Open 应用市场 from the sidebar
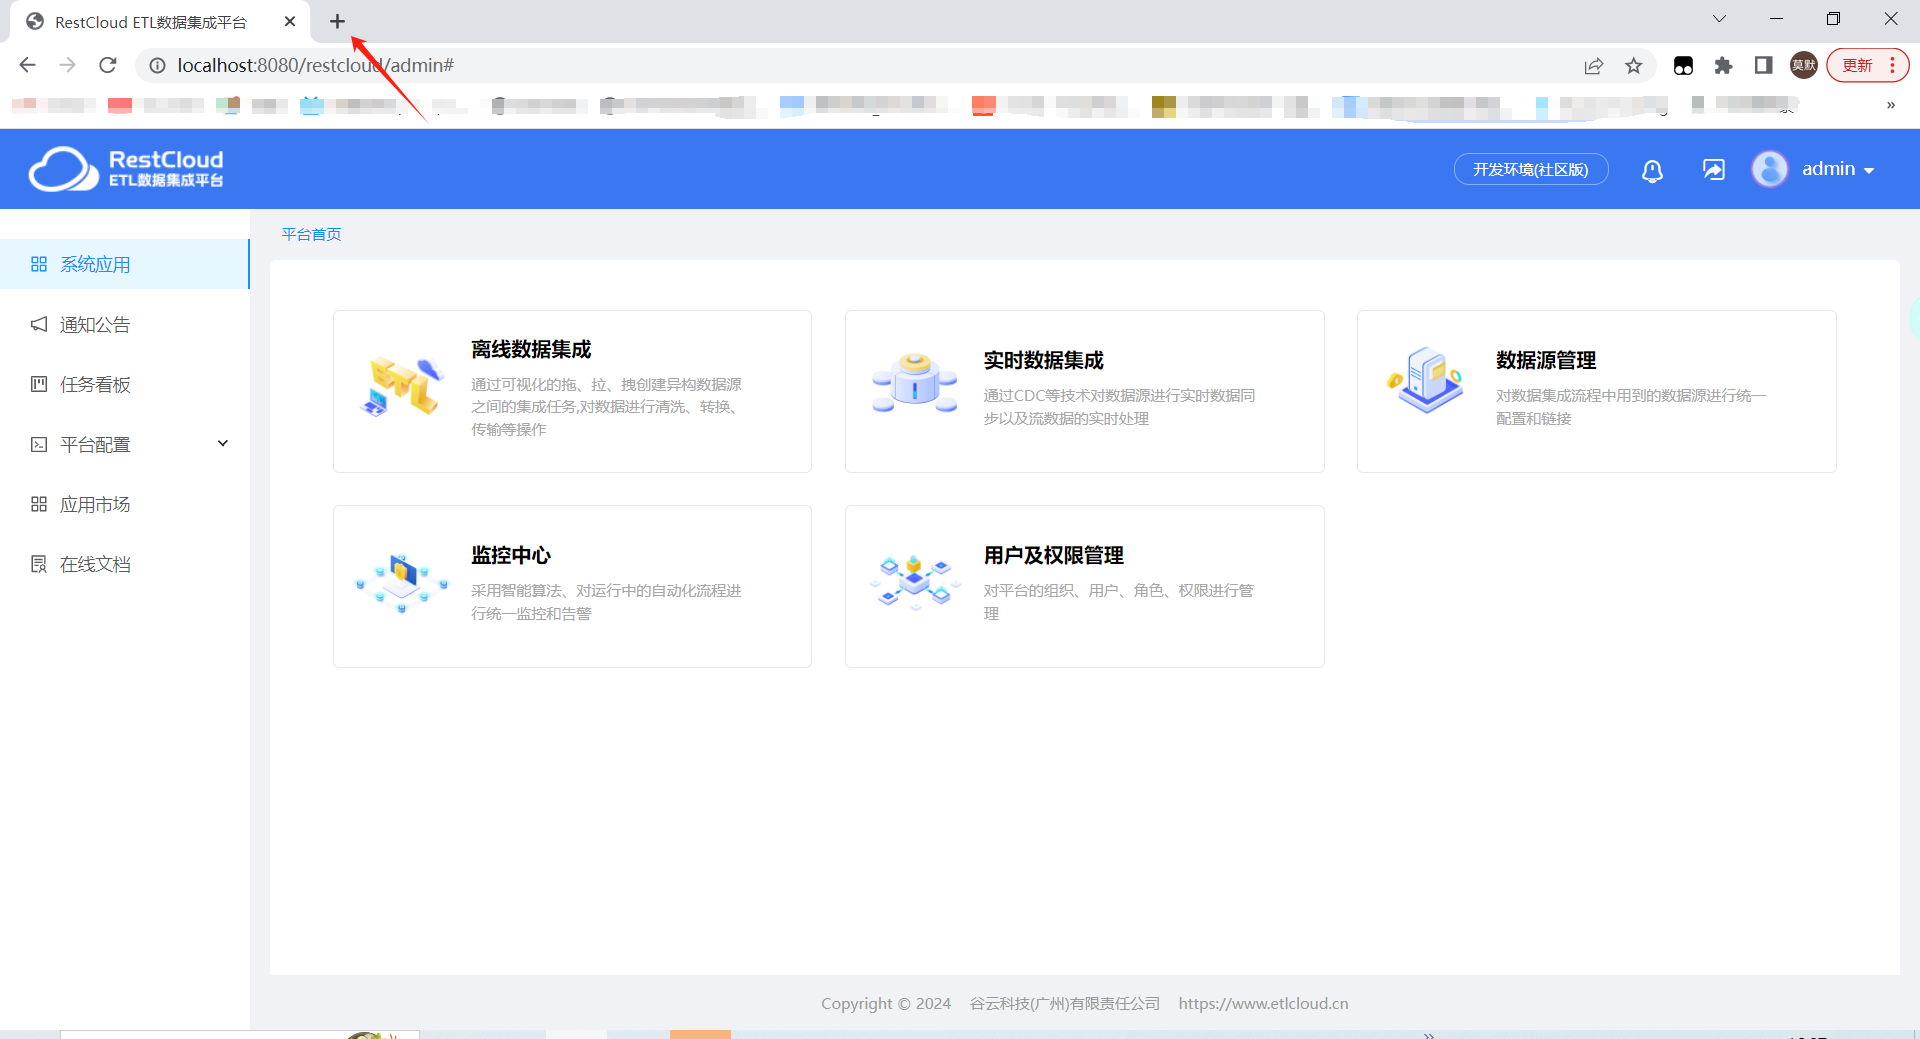This screenshot has width=1920, height=1039. (94, 504)
